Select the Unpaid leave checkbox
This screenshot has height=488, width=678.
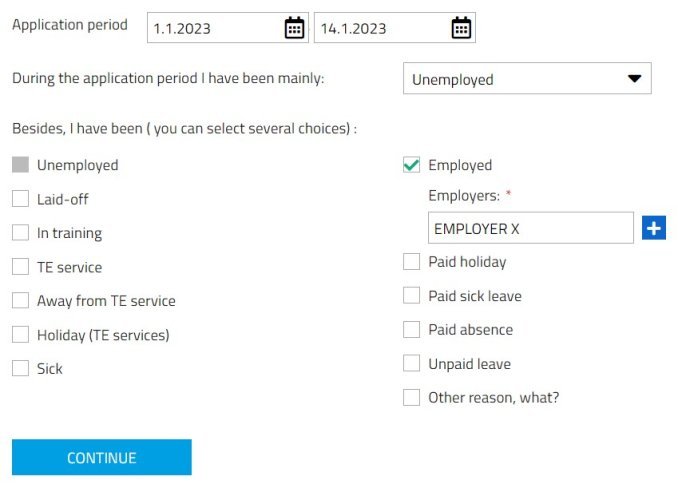(411, 364)
